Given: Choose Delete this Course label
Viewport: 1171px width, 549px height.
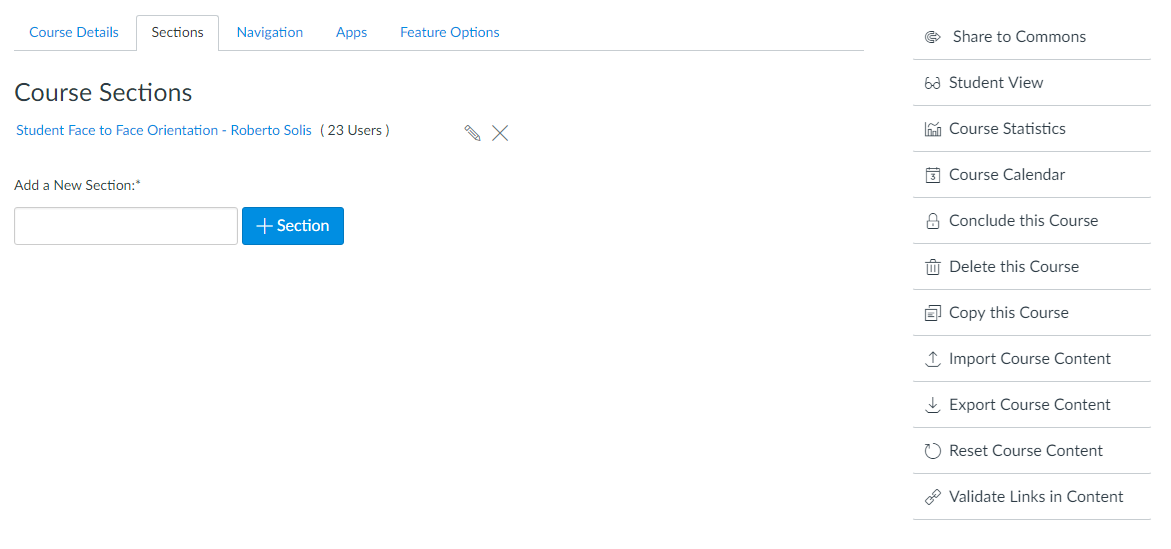Looking at the screenshot, I should coord(1013,267).
